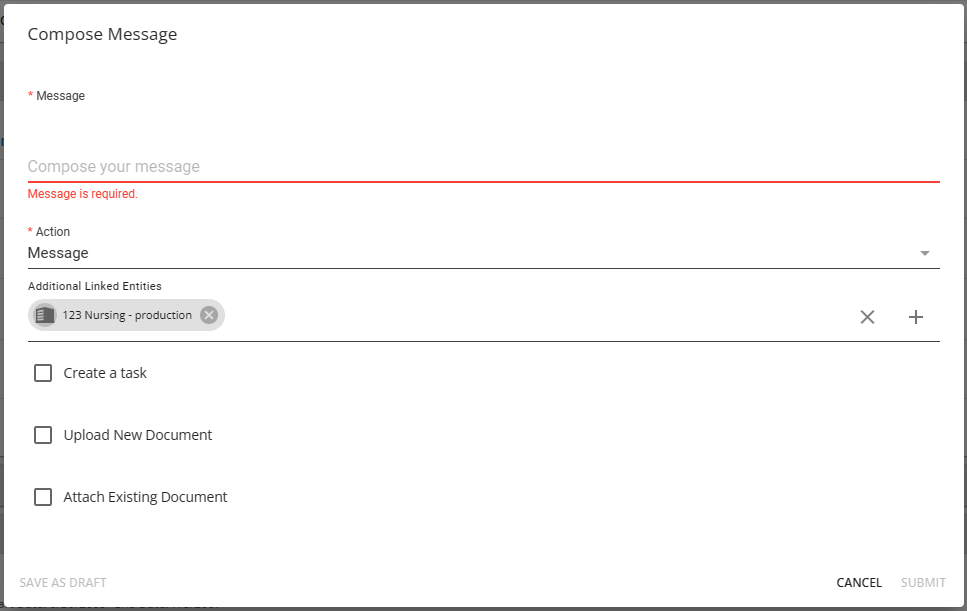
Task: Remove the 123 Nursing - production chip
Action: (x=209, y=315)
